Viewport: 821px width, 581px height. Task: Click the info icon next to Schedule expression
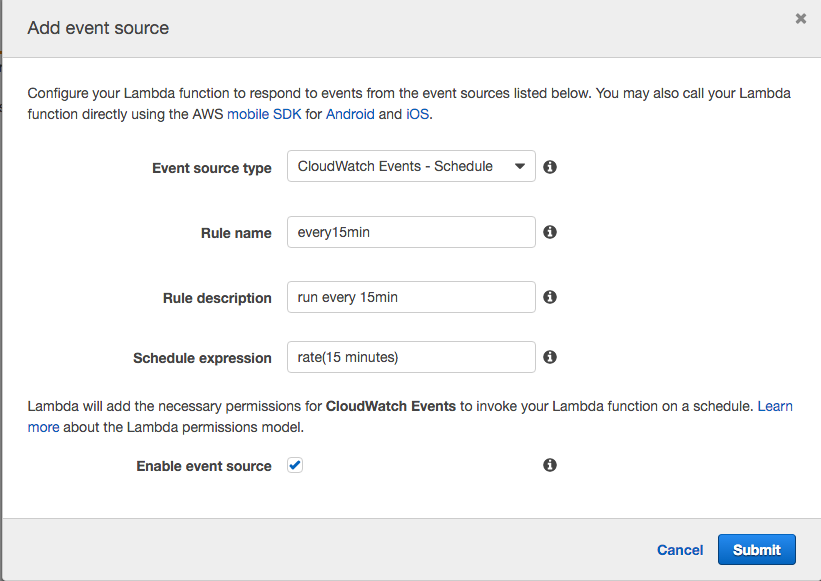coord(549,357)
